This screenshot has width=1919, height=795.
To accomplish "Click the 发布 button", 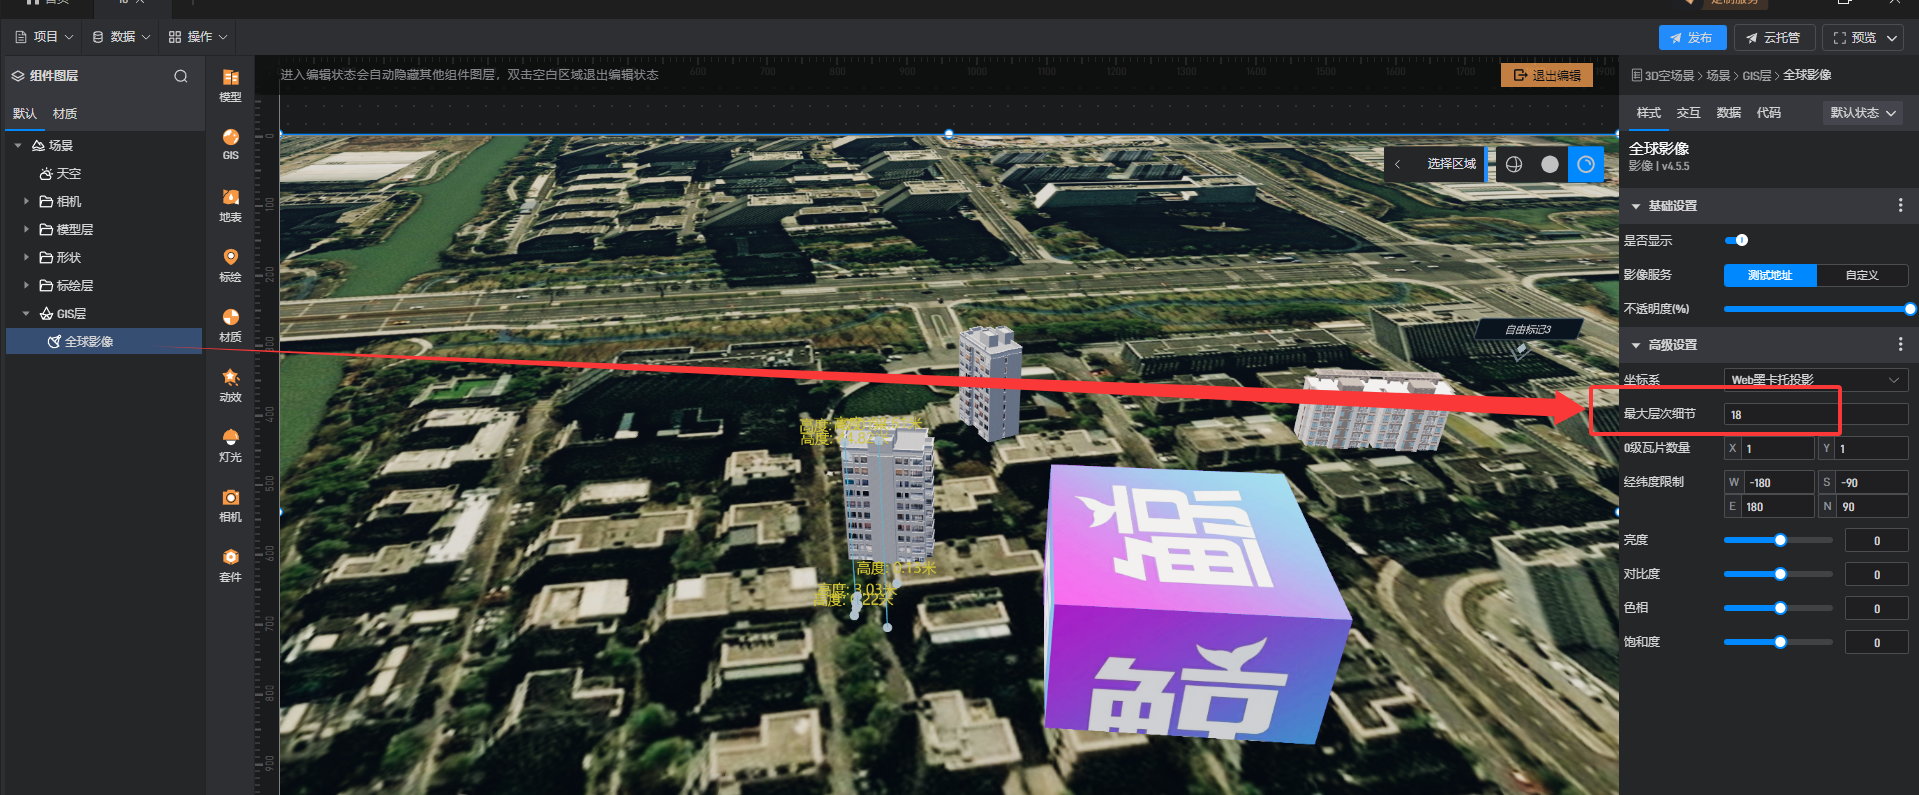I will pyautogui.click(x=1692, y=38).
